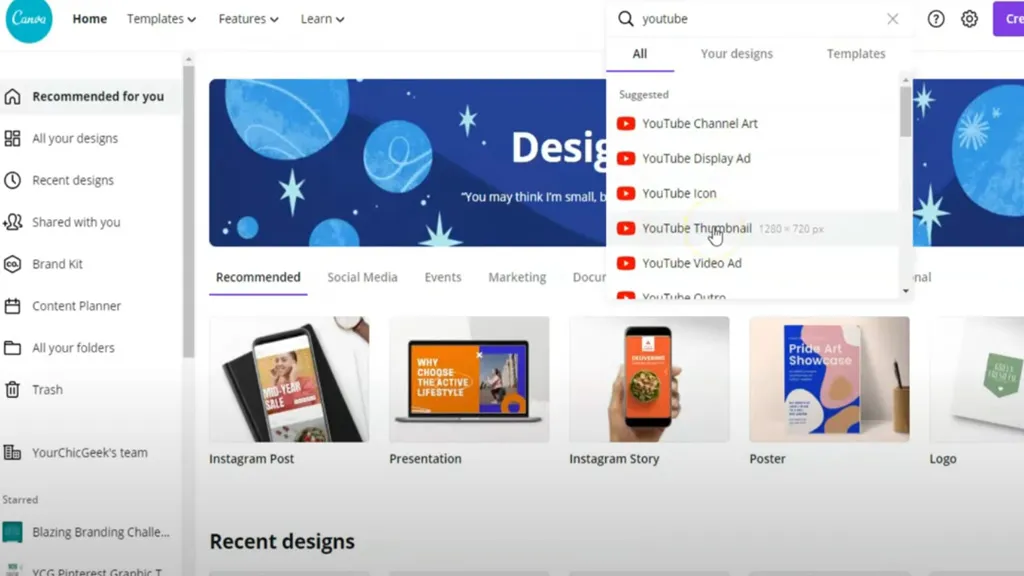Expand the Features dropdown menu
Viewport: 1024px width, 576px height.
248,19
